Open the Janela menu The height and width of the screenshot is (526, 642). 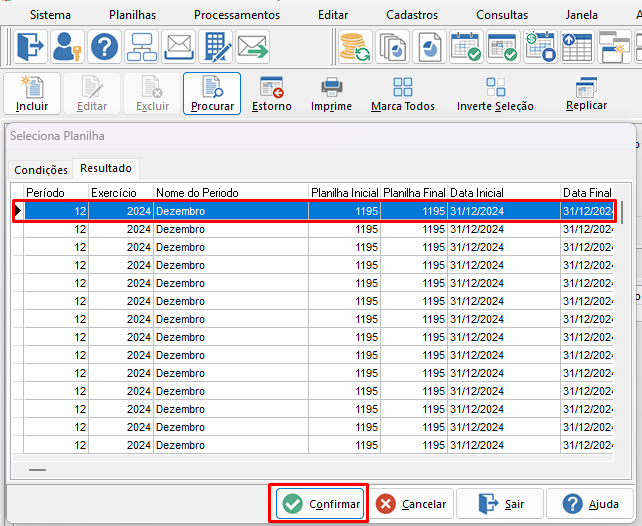pos(581,15)
